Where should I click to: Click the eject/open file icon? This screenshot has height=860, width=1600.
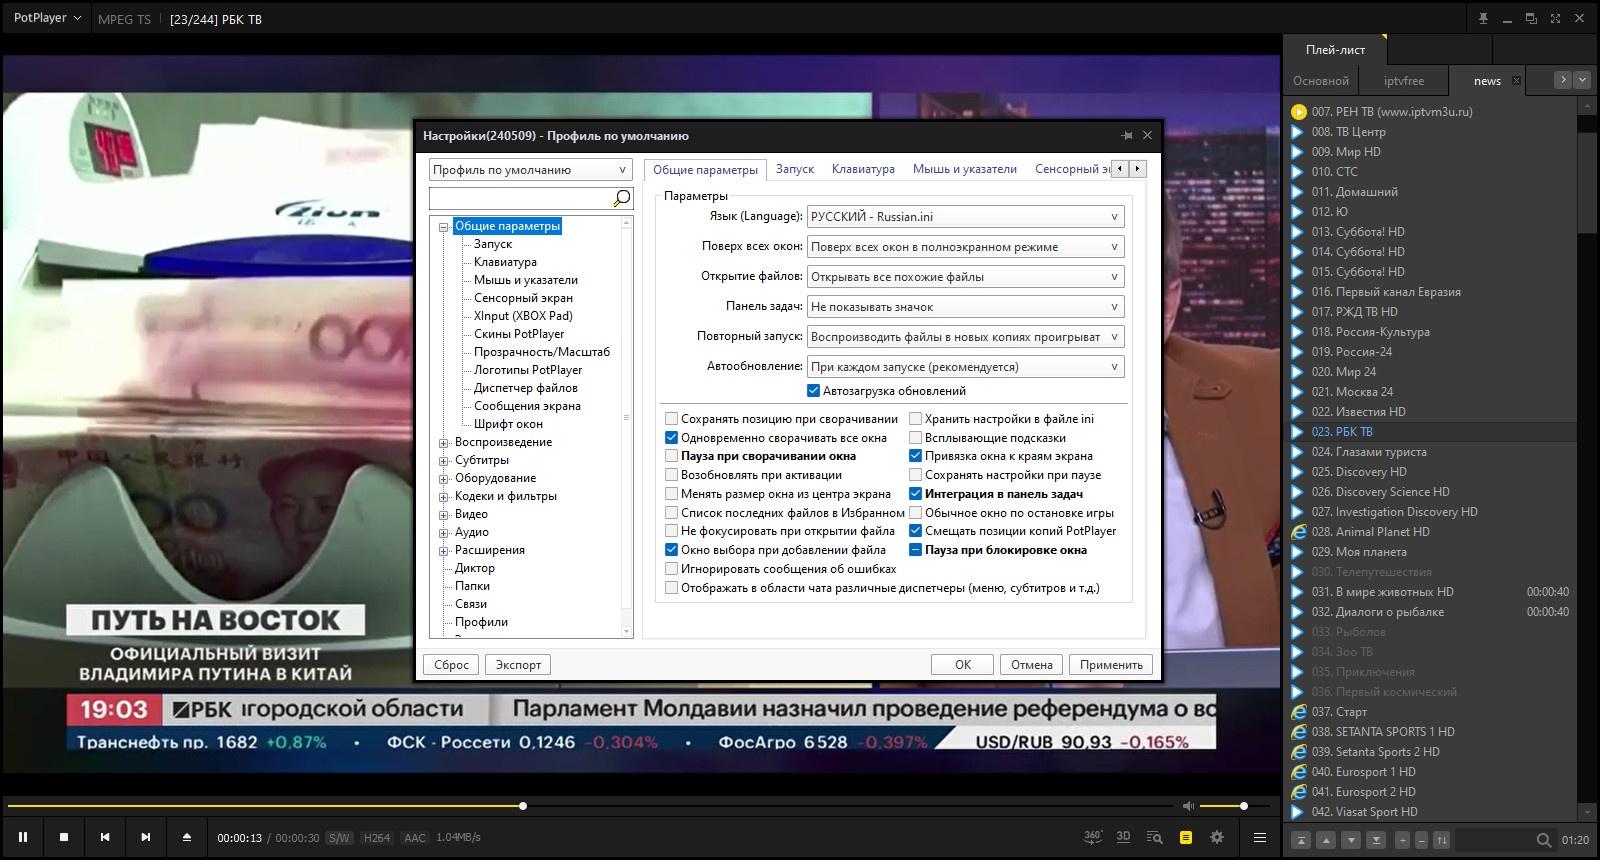(186, 837)
